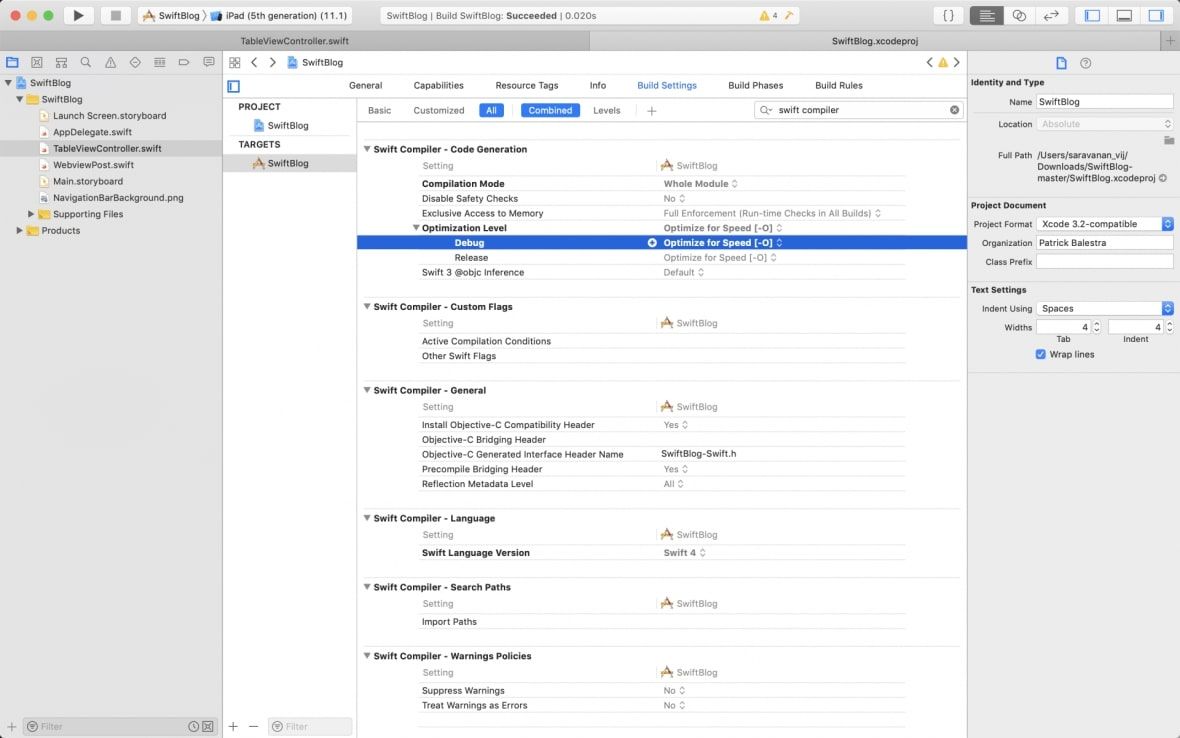
Task: Open the Build Rules tab
Action: [838, 86]
